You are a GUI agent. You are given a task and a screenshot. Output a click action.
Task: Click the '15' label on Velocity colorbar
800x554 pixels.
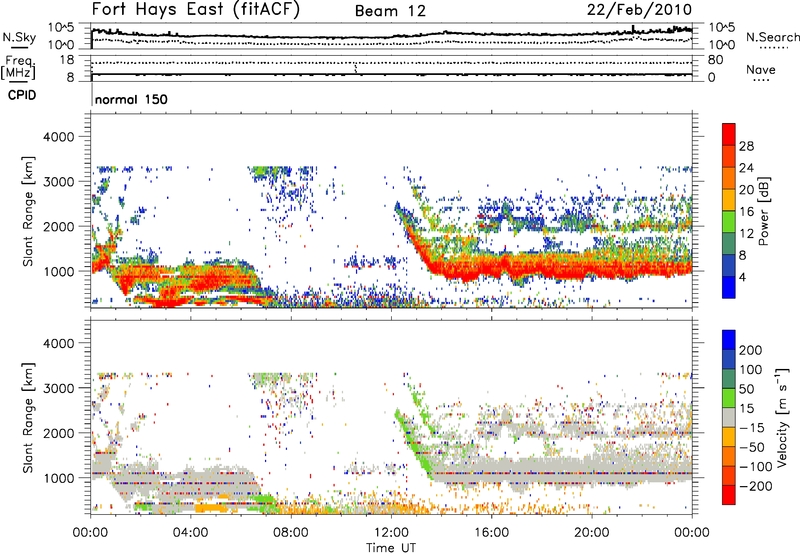[746, 409]
